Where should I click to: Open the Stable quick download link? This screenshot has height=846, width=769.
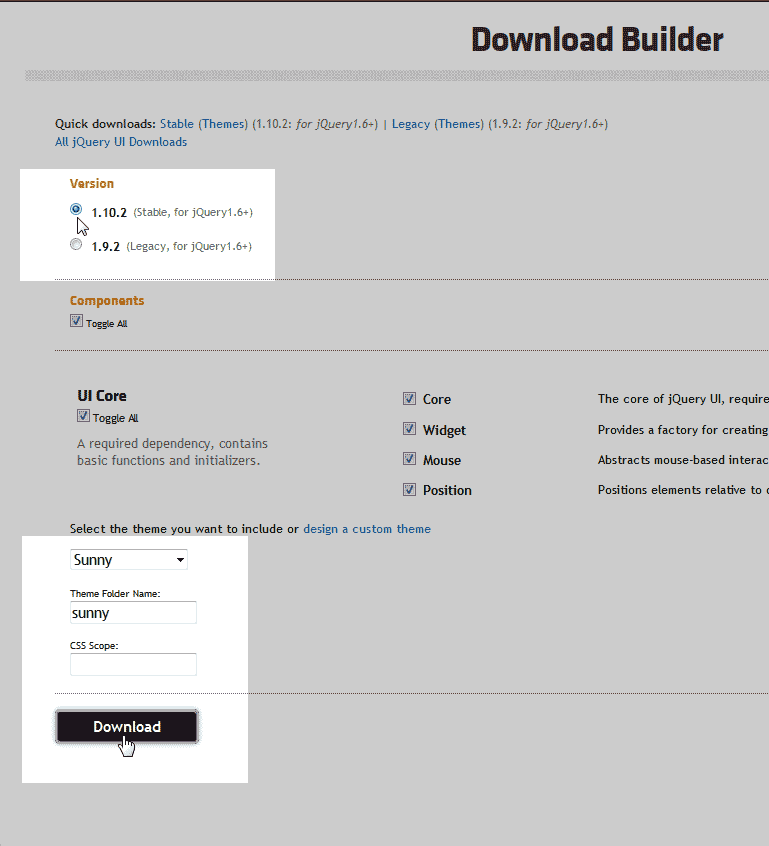pos(176,124)
